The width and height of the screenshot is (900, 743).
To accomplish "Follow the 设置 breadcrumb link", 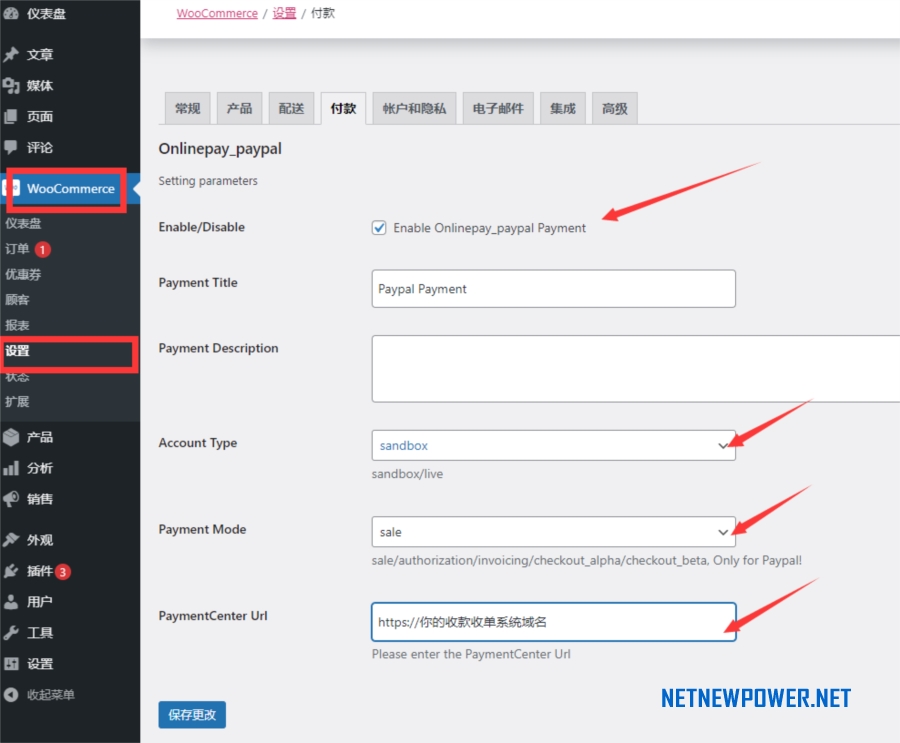I will 284,13.
